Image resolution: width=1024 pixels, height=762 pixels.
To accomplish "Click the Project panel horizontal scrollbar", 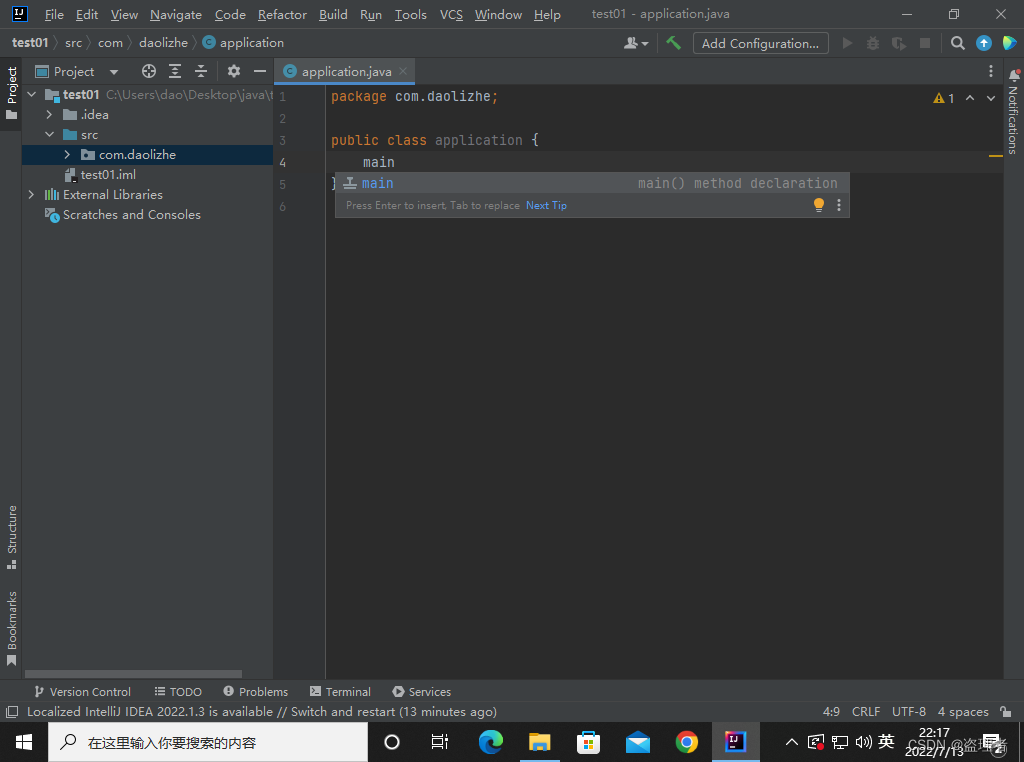I will pos(133,673).
